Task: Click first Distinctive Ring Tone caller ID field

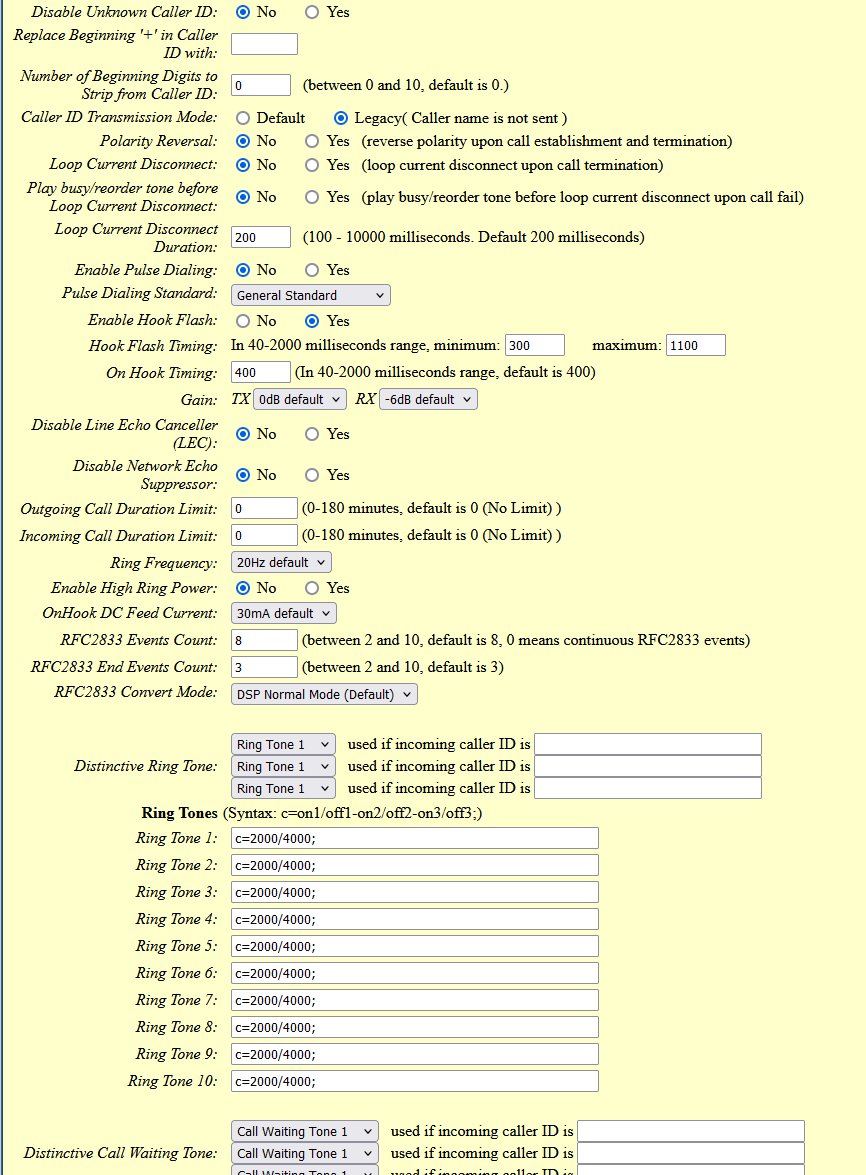Action: pos(648,744)
